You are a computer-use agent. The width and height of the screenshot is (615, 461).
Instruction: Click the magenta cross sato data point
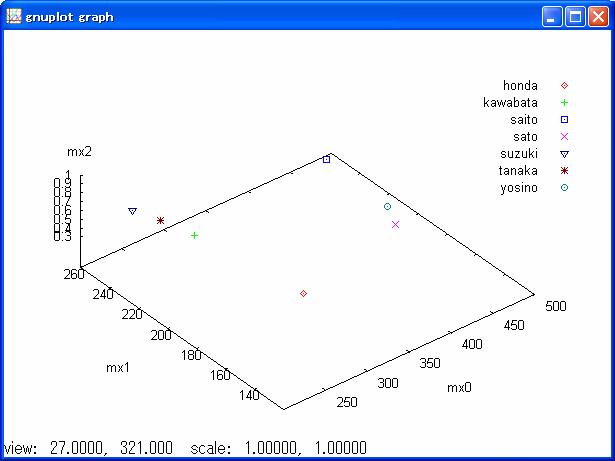tap(396, 224)
